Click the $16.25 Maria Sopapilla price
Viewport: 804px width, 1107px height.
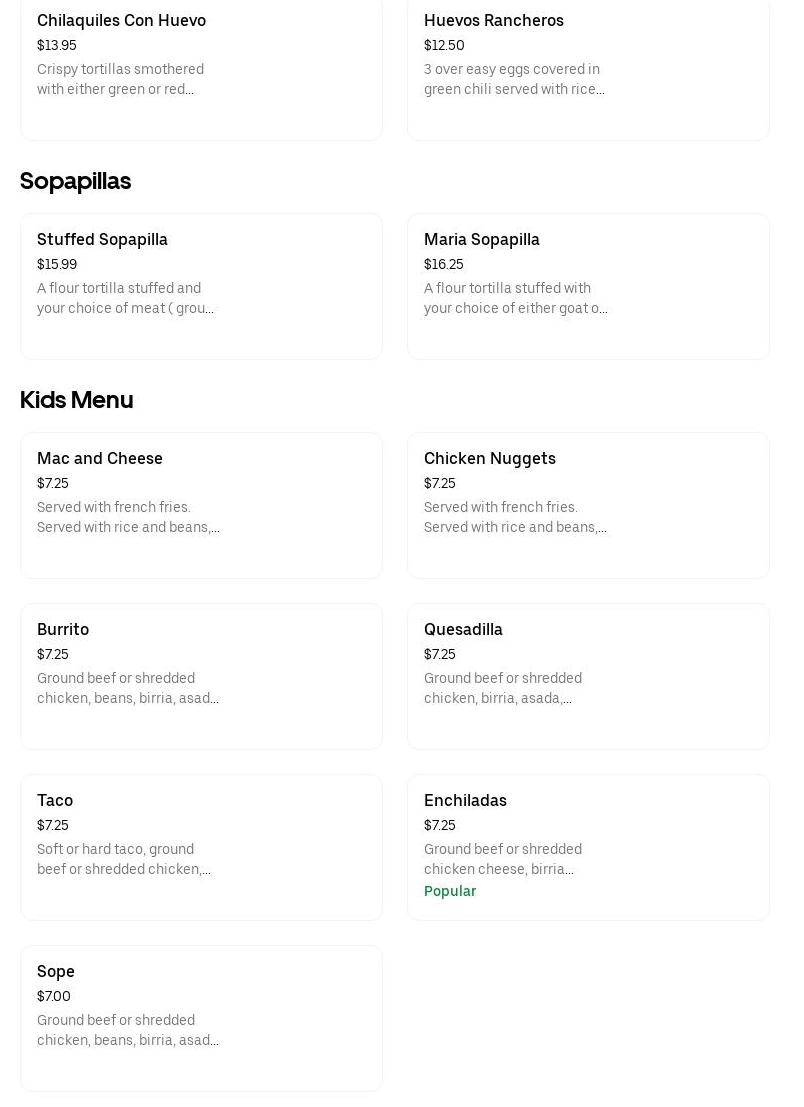point(443,265)
